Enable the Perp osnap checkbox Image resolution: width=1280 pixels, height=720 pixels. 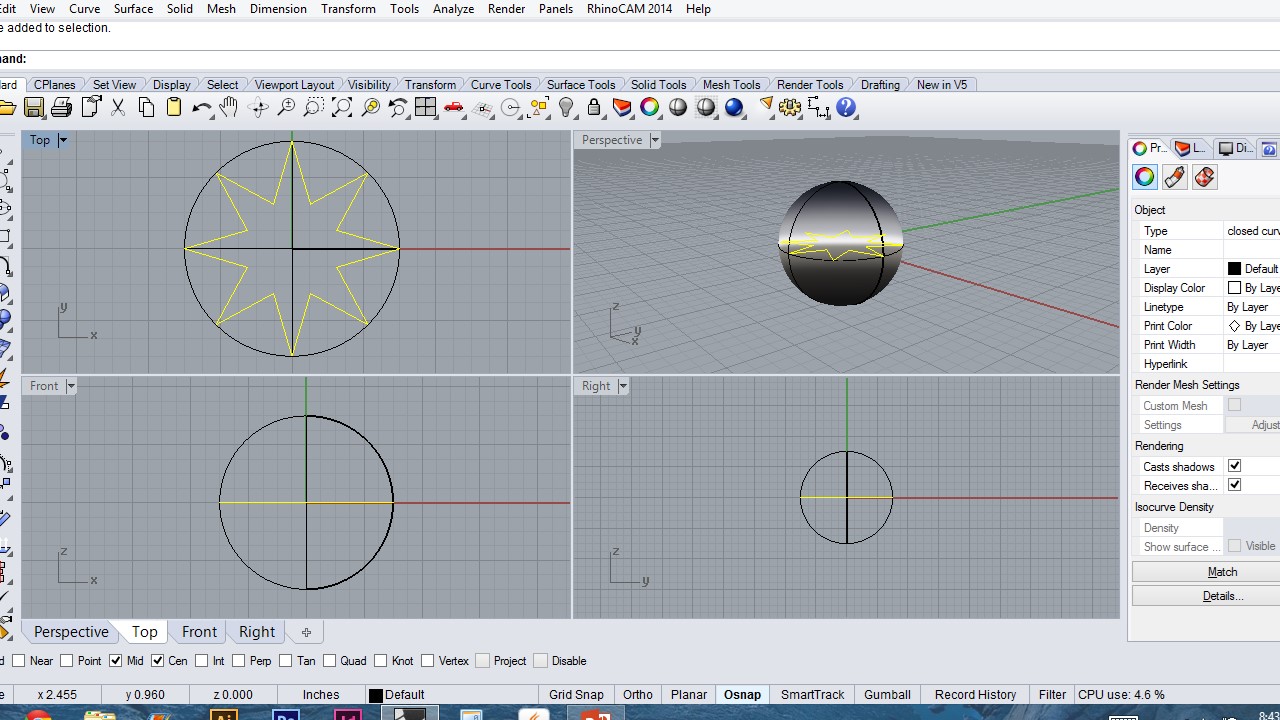coord(238,661)
